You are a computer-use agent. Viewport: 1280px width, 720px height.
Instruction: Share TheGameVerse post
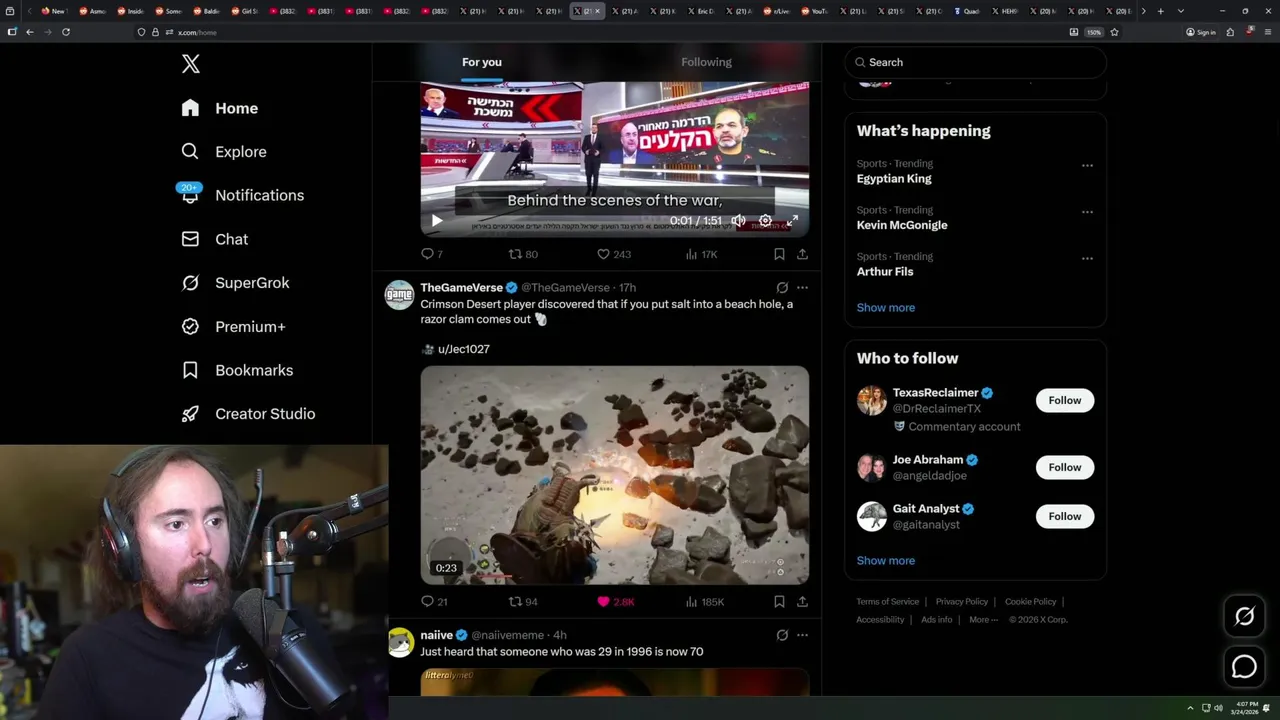click(x=802, y=601)
